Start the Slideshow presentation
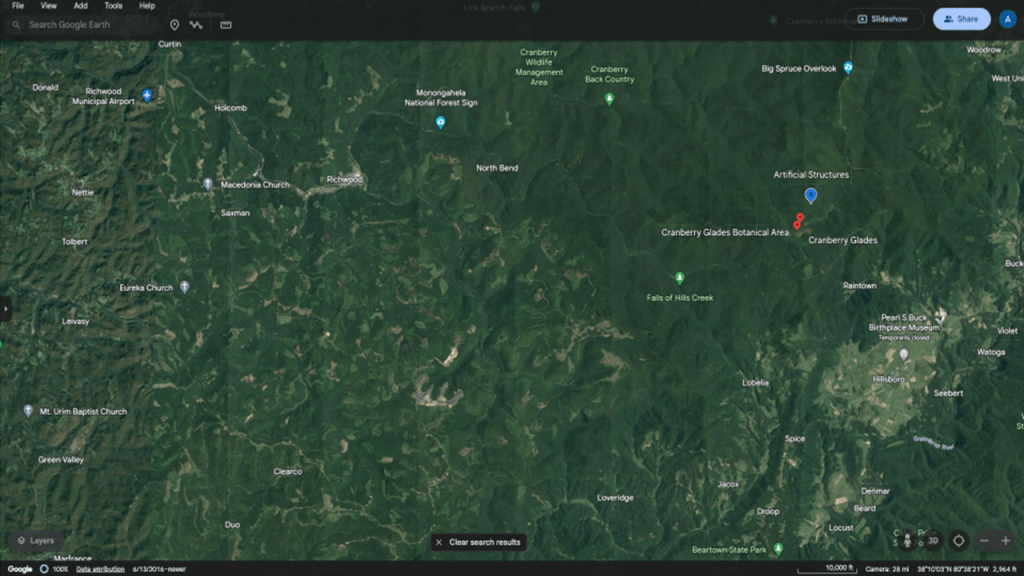The image size is (1024, 576). tap(883, 19)
